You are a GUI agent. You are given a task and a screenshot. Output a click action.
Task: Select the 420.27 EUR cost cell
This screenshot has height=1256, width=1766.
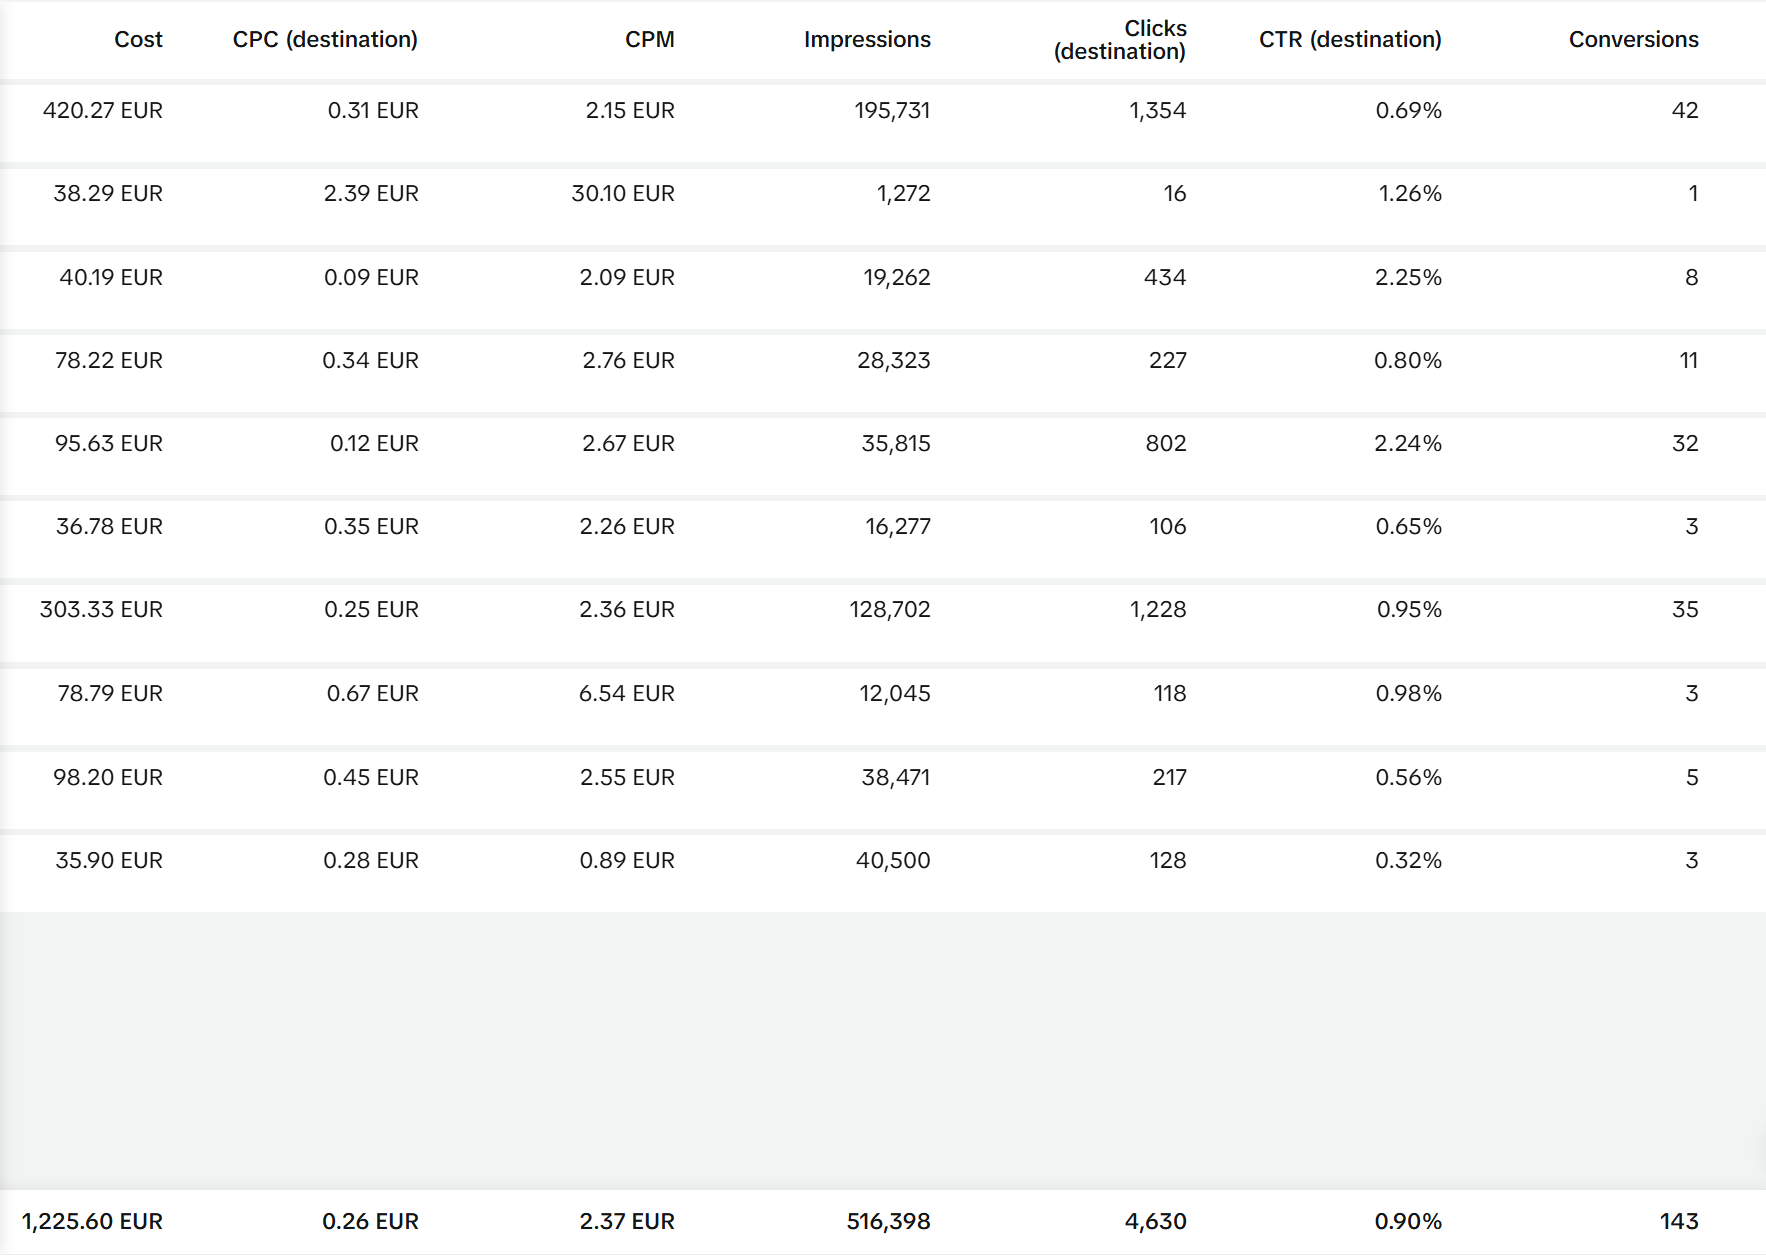(x=102, y=111)
